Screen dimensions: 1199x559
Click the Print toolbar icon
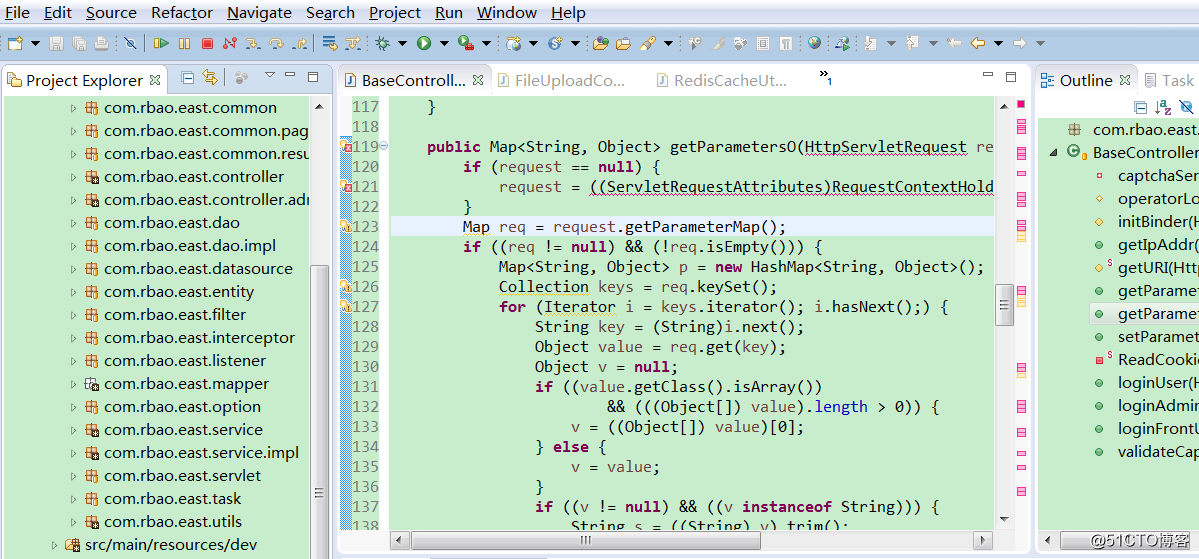click(101, 44)
